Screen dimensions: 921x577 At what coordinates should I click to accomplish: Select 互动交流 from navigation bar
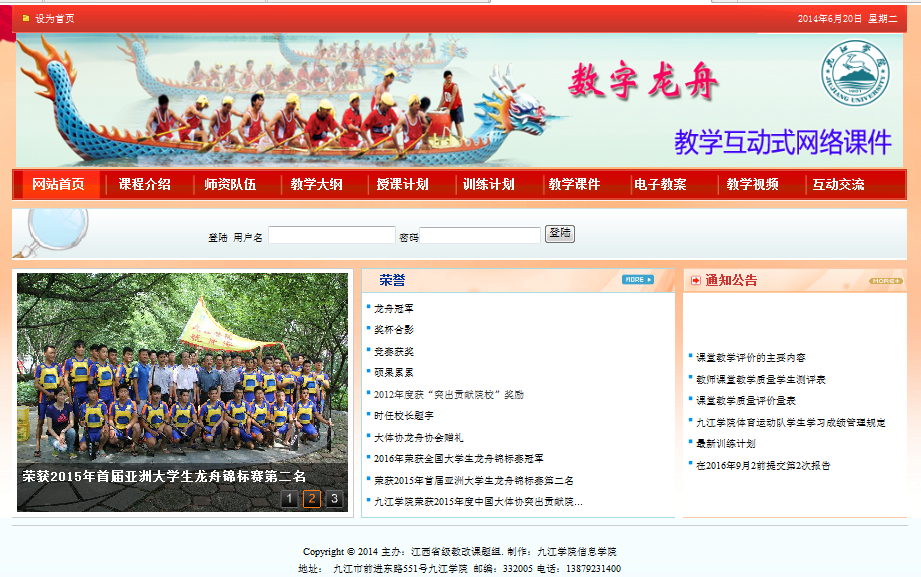click(838, 184)
